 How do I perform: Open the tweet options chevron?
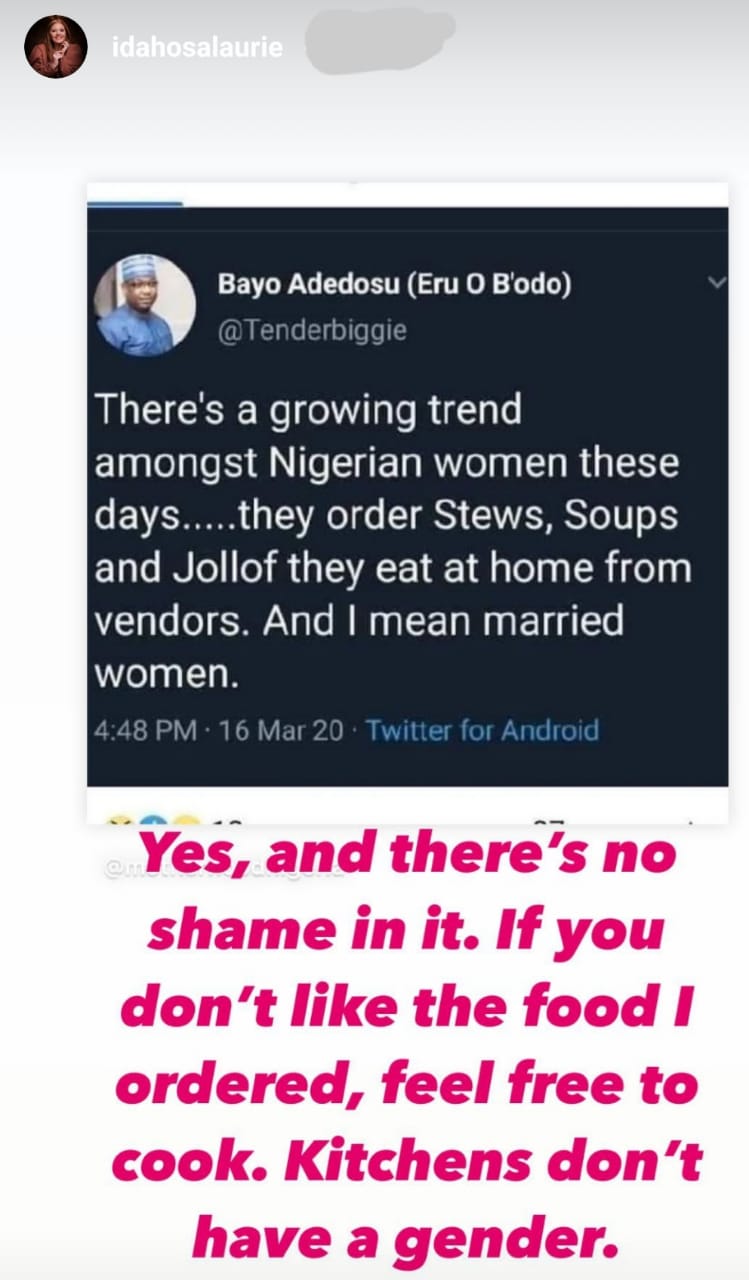tap(716, 284)
